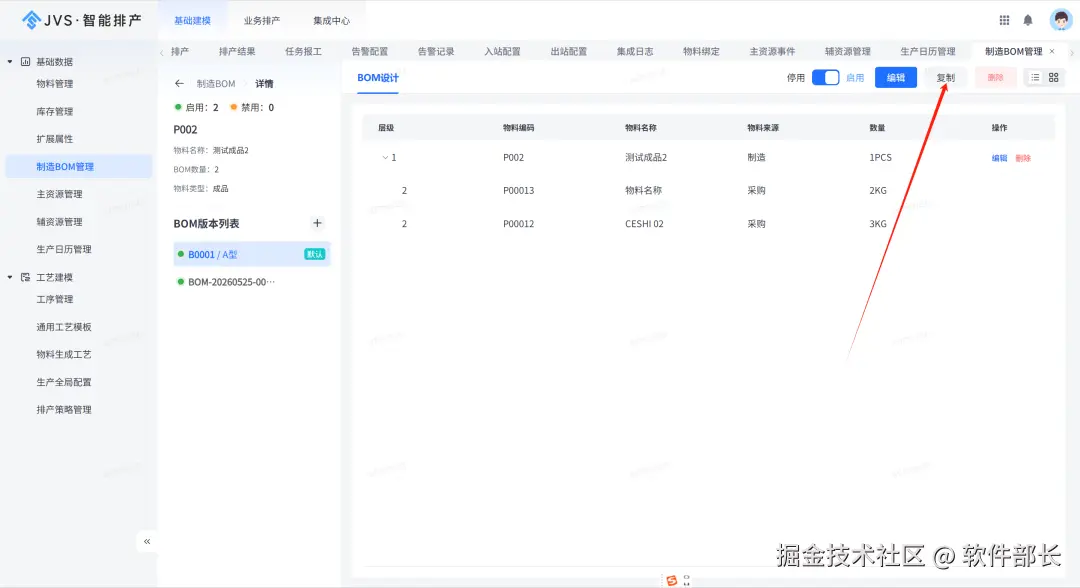This screenshot has width=1080, height=588.
Task: Click material code P00013 cell
Action: (518, 191)
